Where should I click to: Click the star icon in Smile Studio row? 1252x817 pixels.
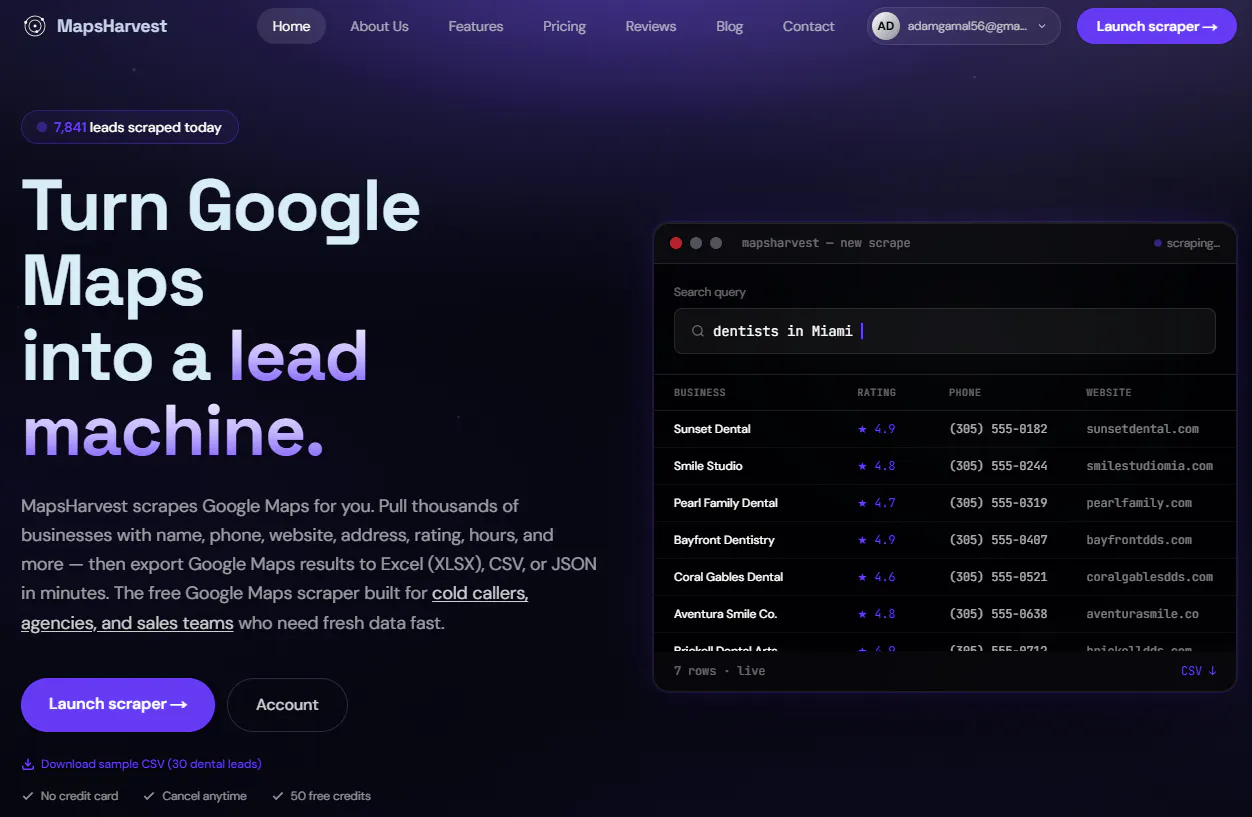pos(862,466)
